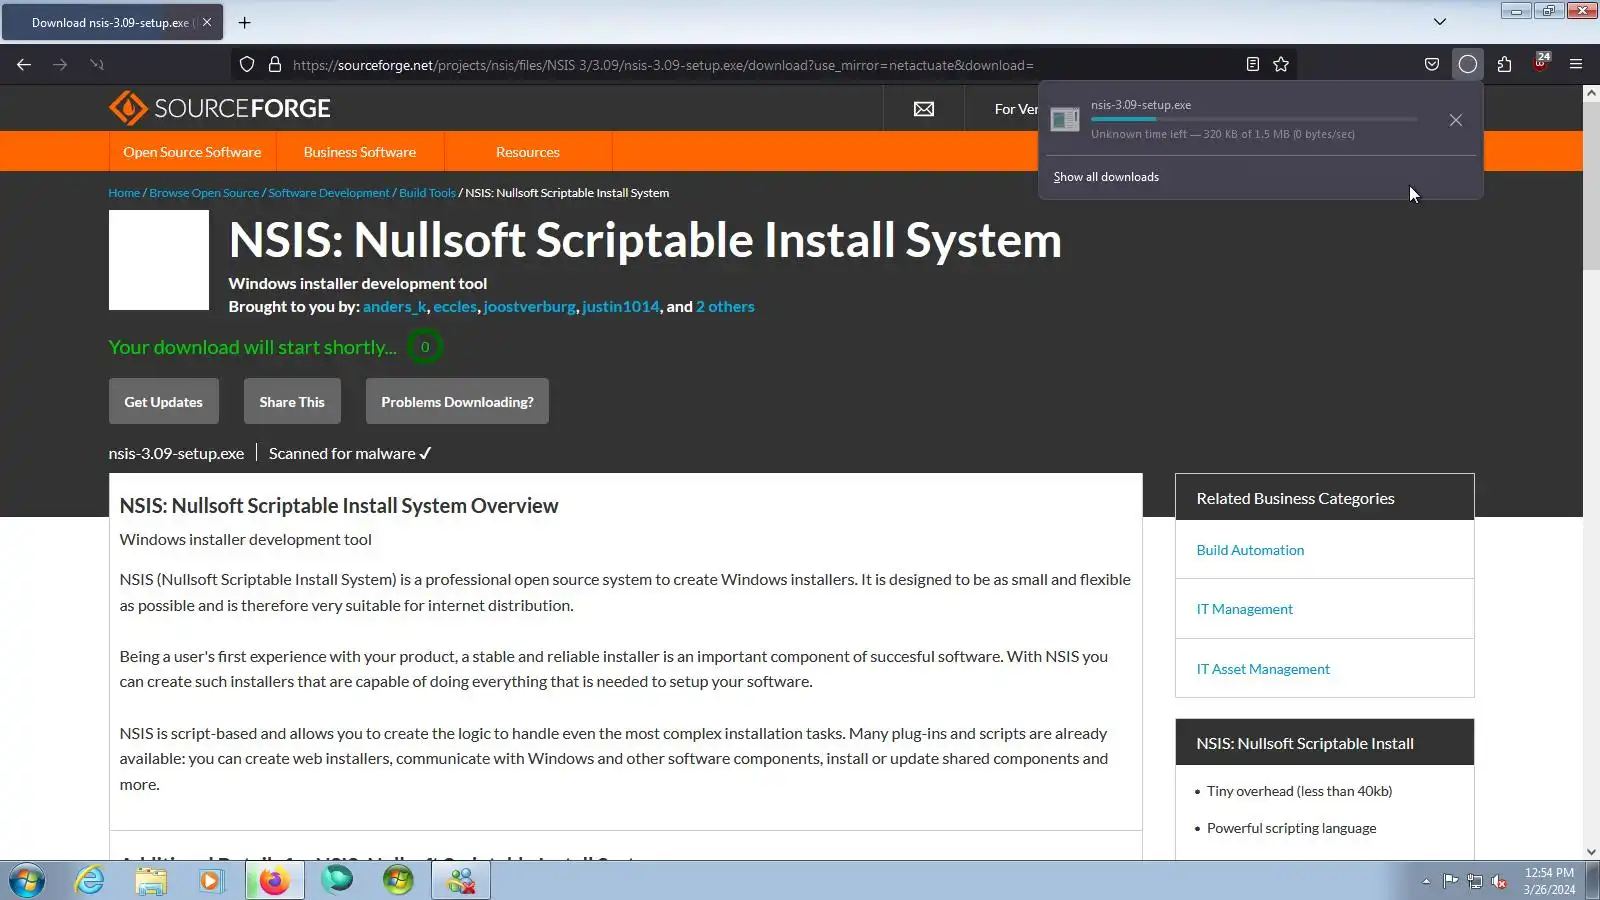Expand the list all tabs dropdown

[x=1440, y=22]
